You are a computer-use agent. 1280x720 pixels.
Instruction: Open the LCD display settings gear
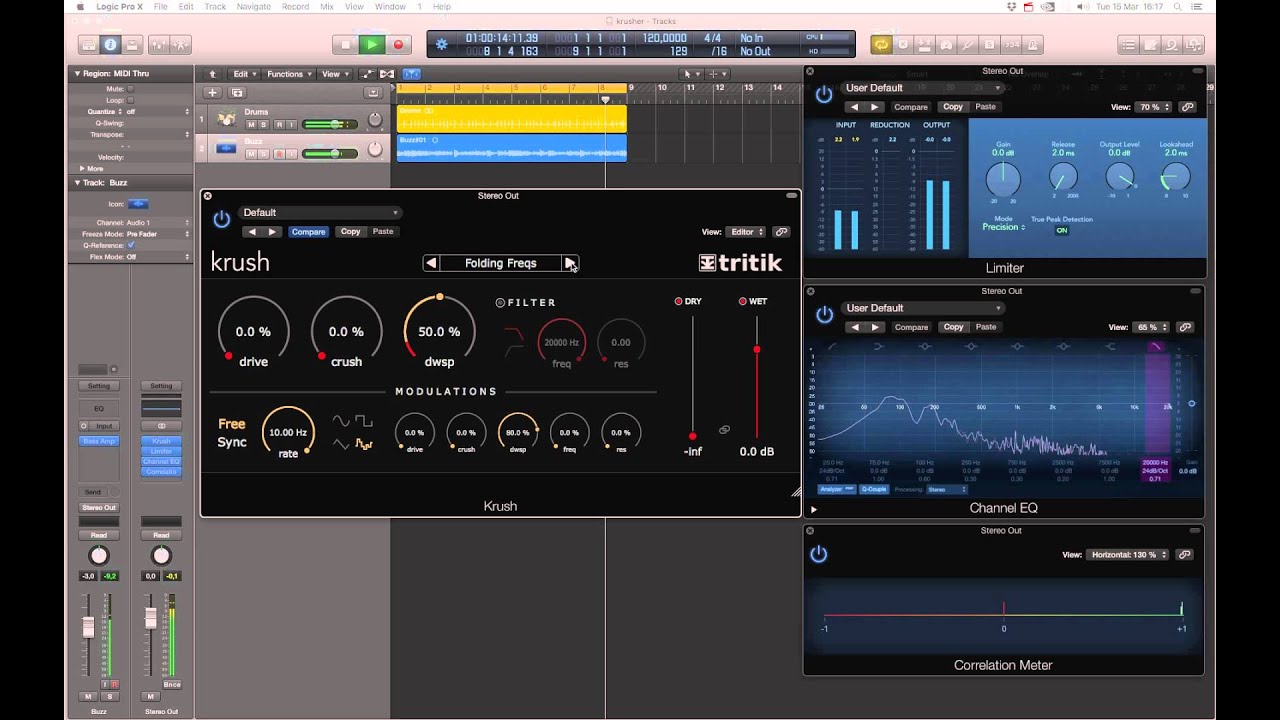coord(442,45)
